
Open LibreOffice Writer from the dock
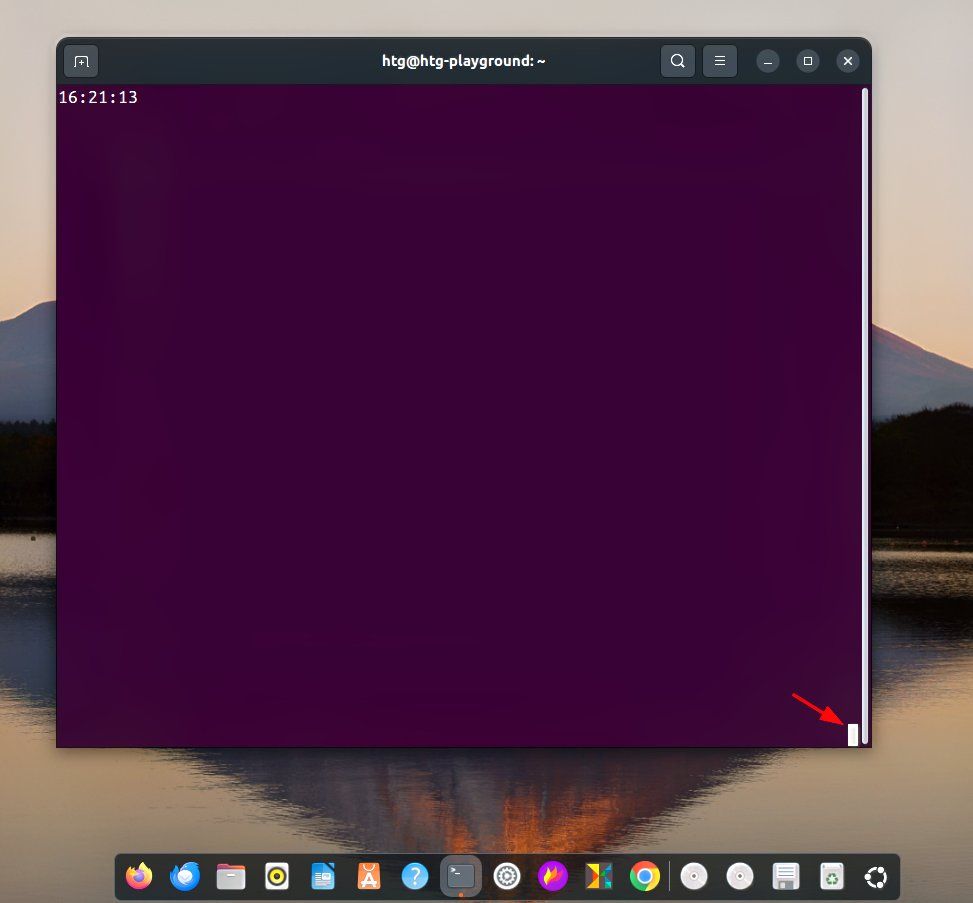[x=323, y=876]
